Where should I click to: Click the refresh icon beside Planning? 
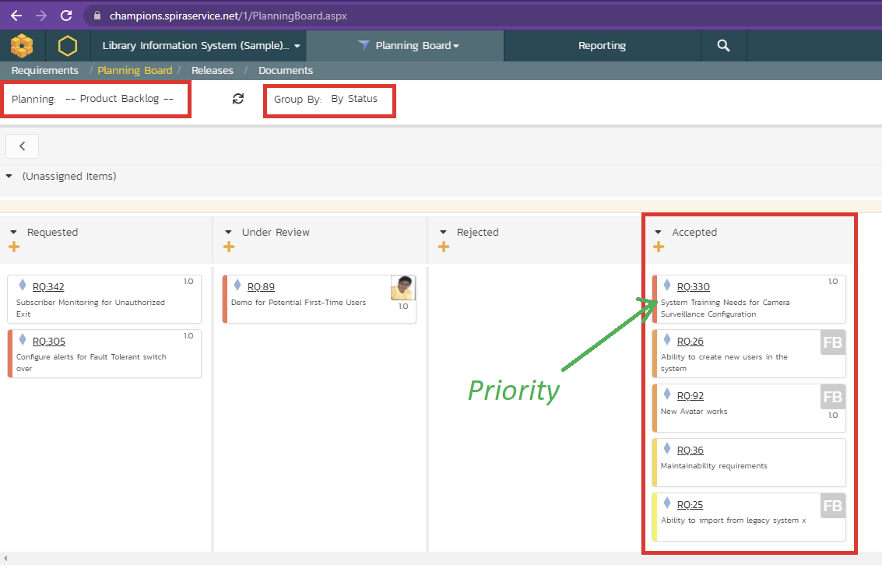point(238,99)
